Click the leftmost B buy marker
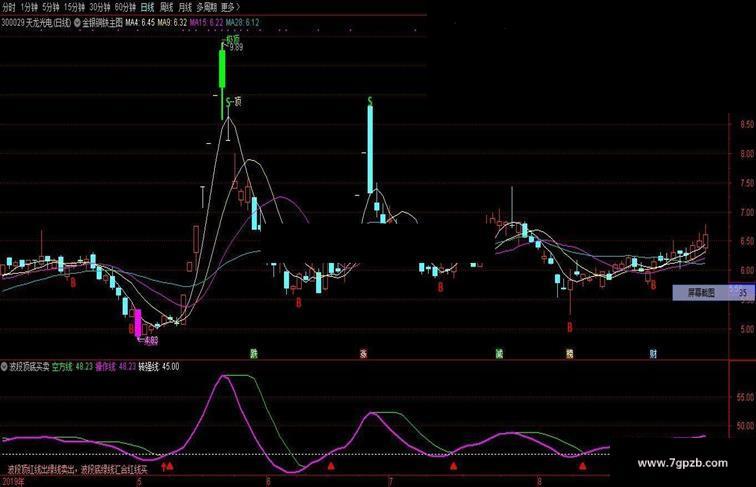The height and width of the screenshot is (487, 756). pyautogui.click(x=73, y=283)
